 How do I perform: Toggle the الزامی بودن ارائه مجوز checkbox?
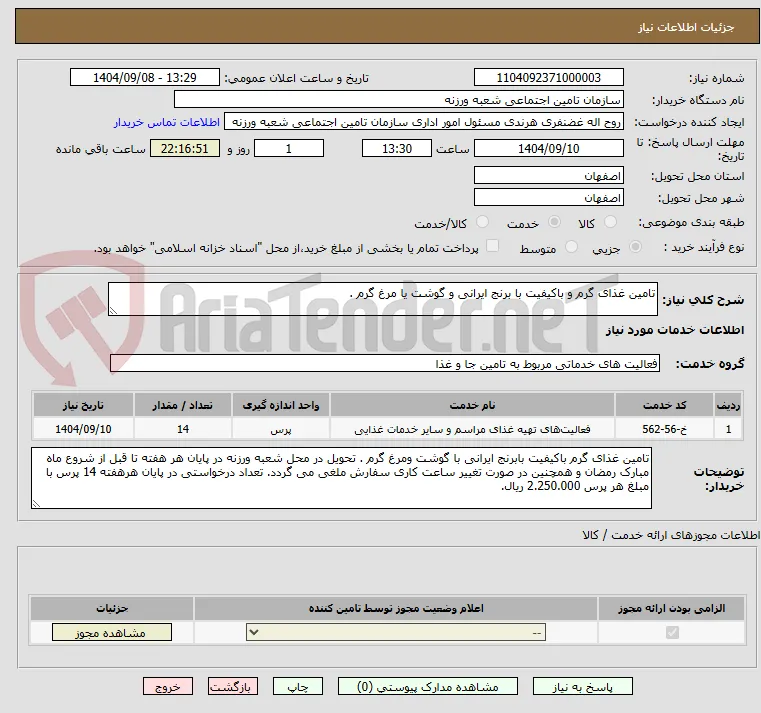point(672,632)
